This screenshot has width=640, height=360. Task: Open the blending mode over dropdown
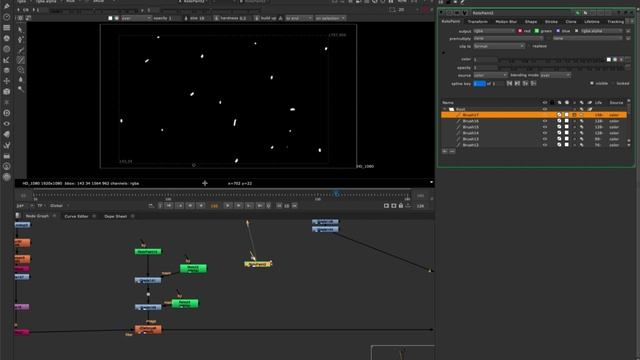[x=555, y=75]
